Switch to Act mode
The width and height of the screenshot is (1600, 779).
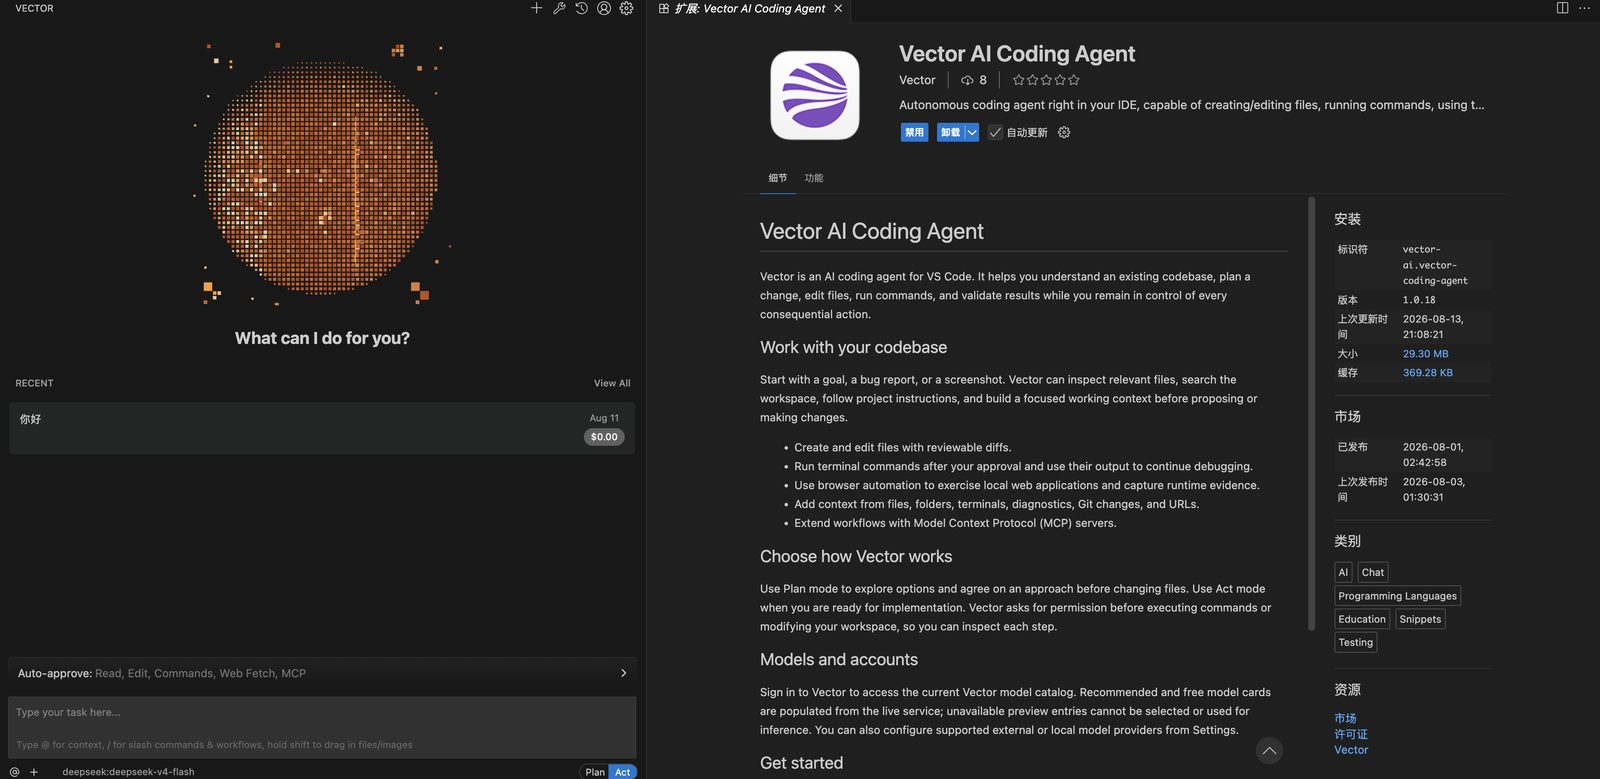click(622, 772)
